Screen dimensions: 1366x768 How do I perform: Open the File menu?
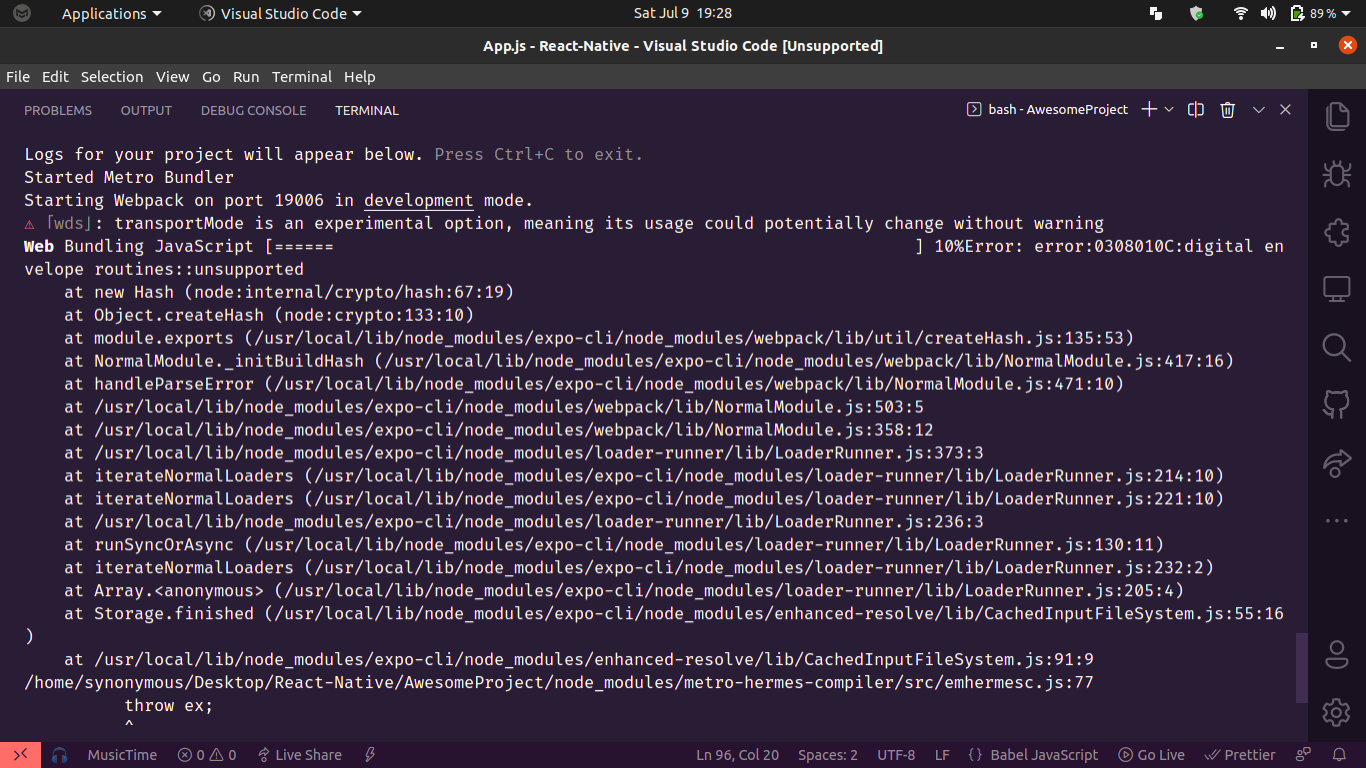click(18, 77)
